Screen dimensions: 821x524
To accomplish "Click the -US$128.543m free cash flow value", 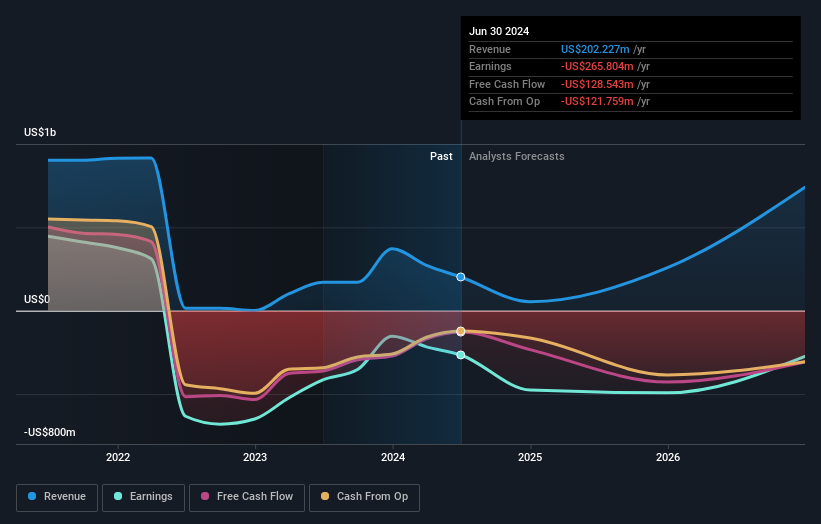I will coord(597,84).
